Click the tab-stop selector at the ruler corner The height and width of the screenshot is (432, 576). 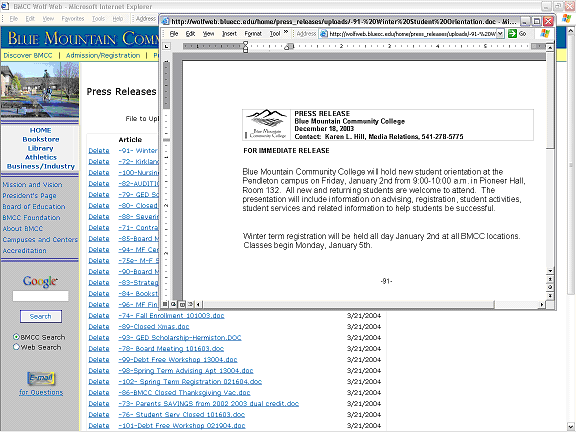166,46
